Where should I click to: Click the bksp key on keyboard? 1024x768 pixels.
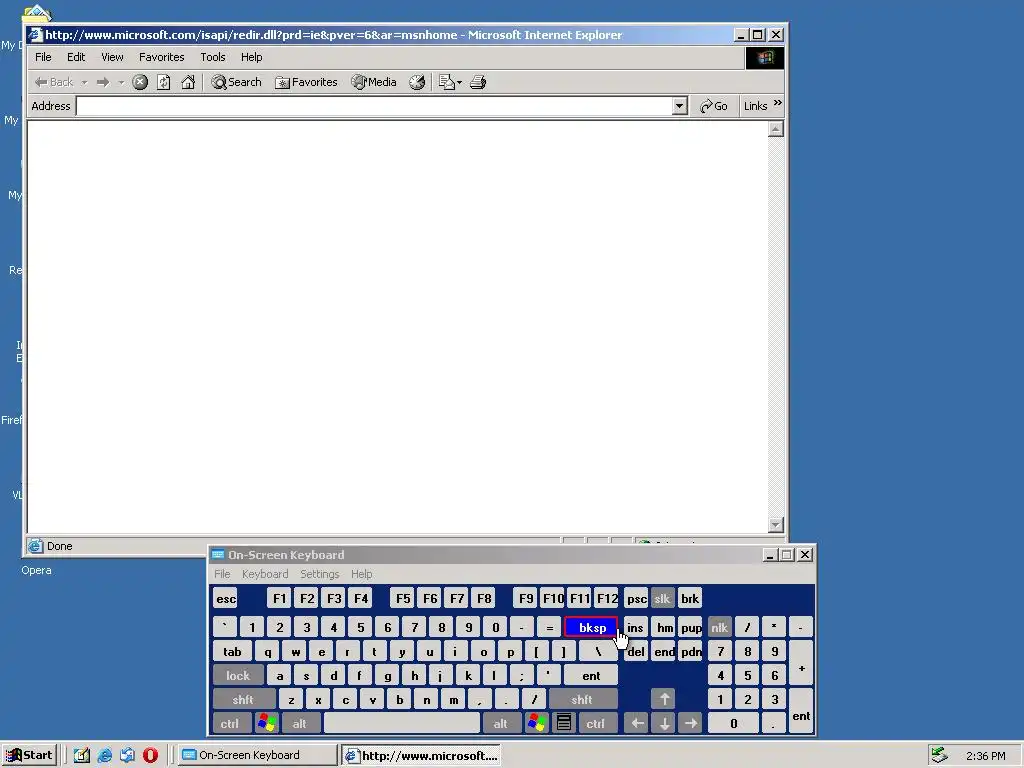tap(591, 628)
